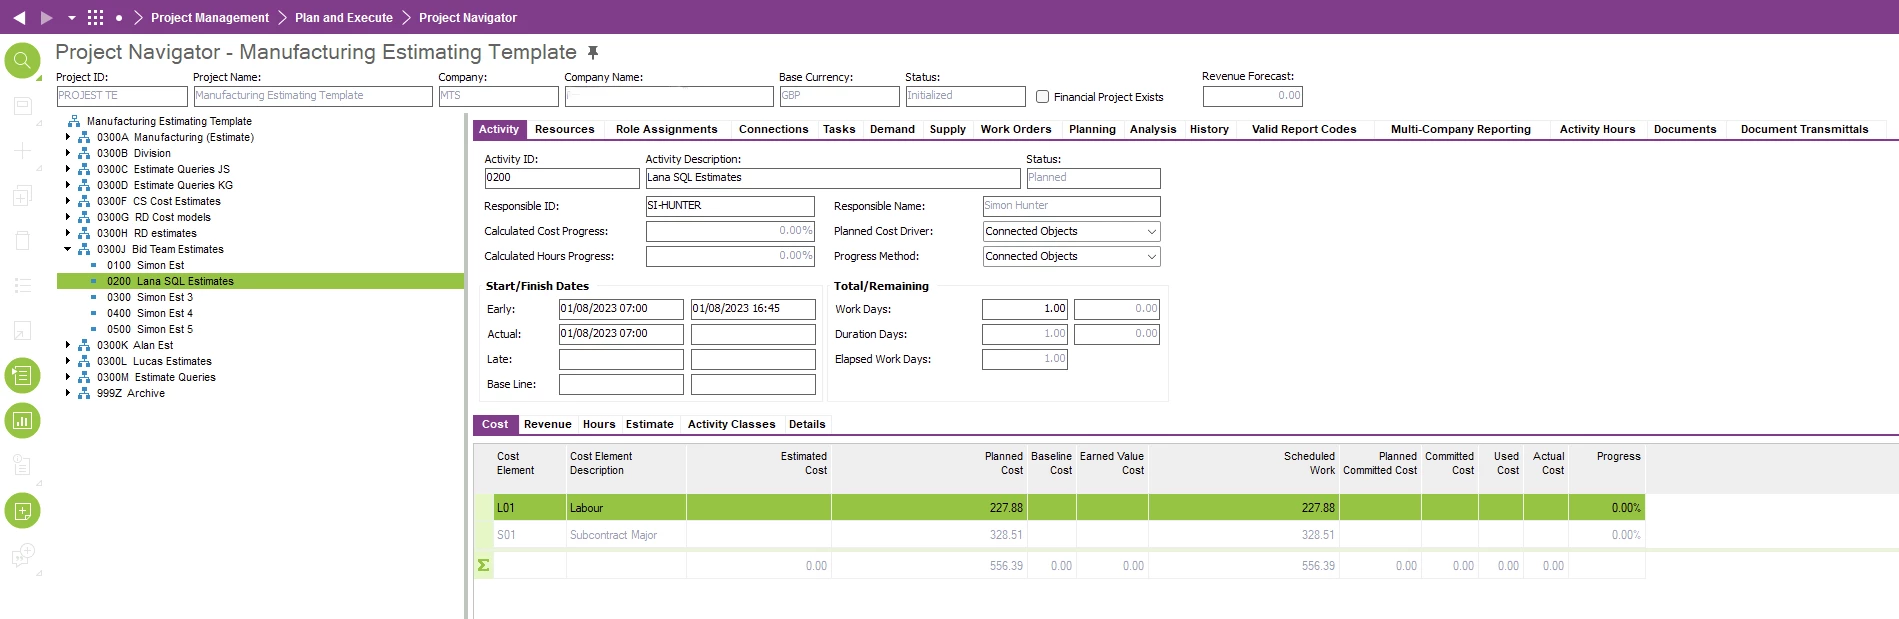This screenshot has width=1899, height=619.
Task: Switch to the Resources tab
Action: pyautogui.click(x=564, y=129)
